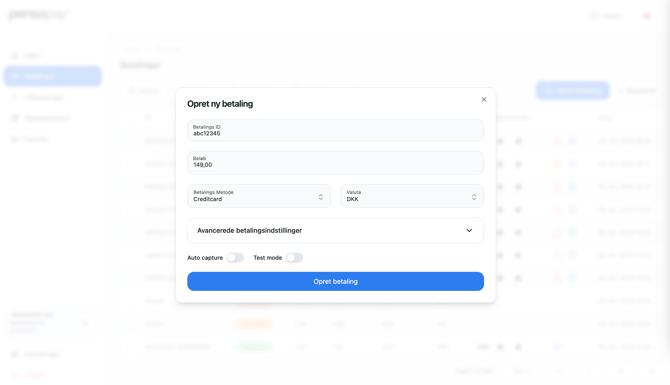Click the blue Opret betaling submit button
The height and width of the screenshot is (385, 670).
click(x=335, y=282)
